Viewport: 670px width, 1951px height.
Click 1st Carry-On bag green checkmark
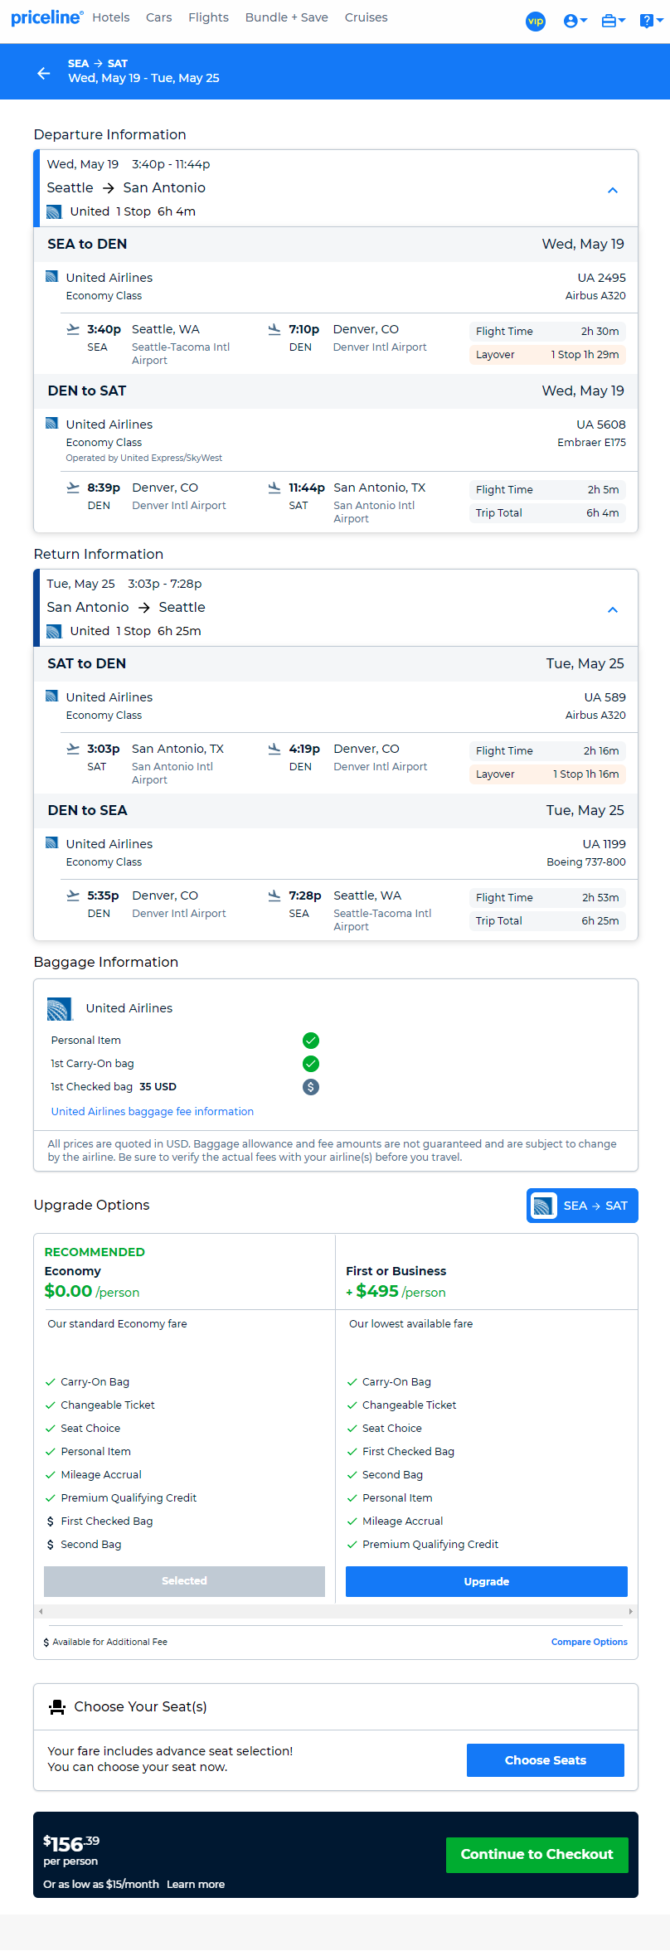[311, 1064]
